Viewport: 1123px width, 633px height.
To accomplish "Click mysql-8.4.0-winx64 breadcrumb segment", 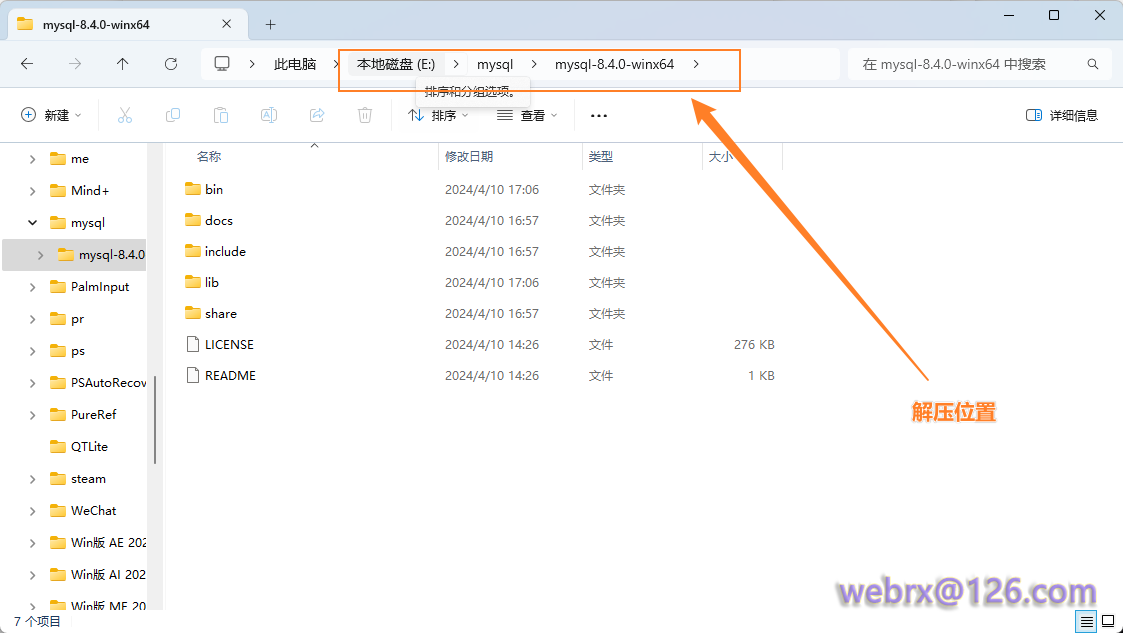I will 614,64.
